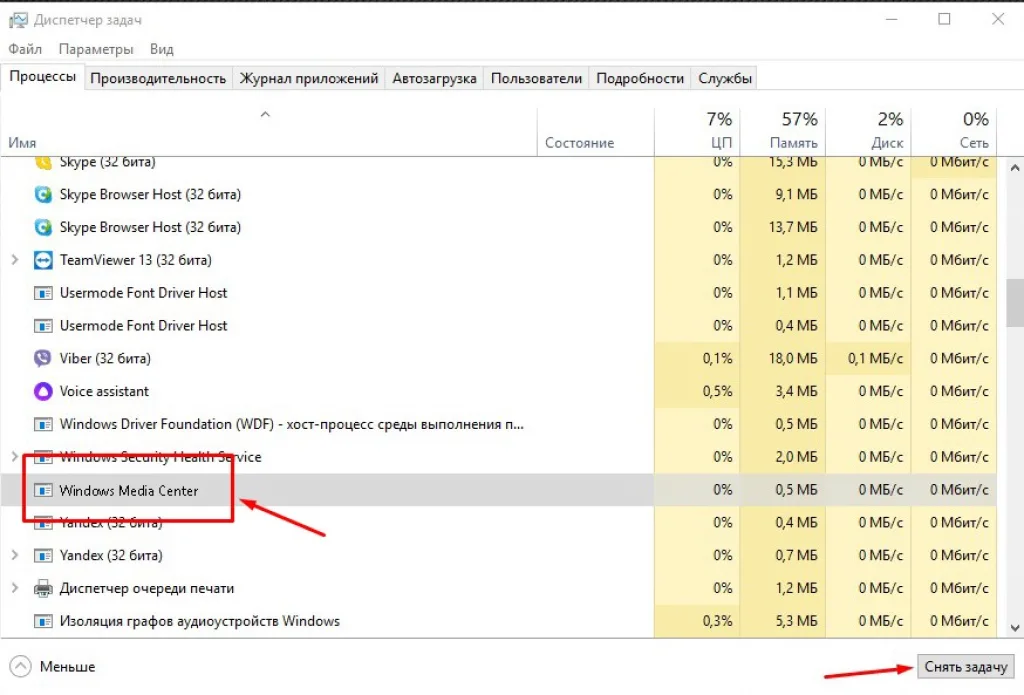Click the printer icon of Диспетчер очереди печати
Viewport: 1024px width, 695px height.
tap(42, 588)
